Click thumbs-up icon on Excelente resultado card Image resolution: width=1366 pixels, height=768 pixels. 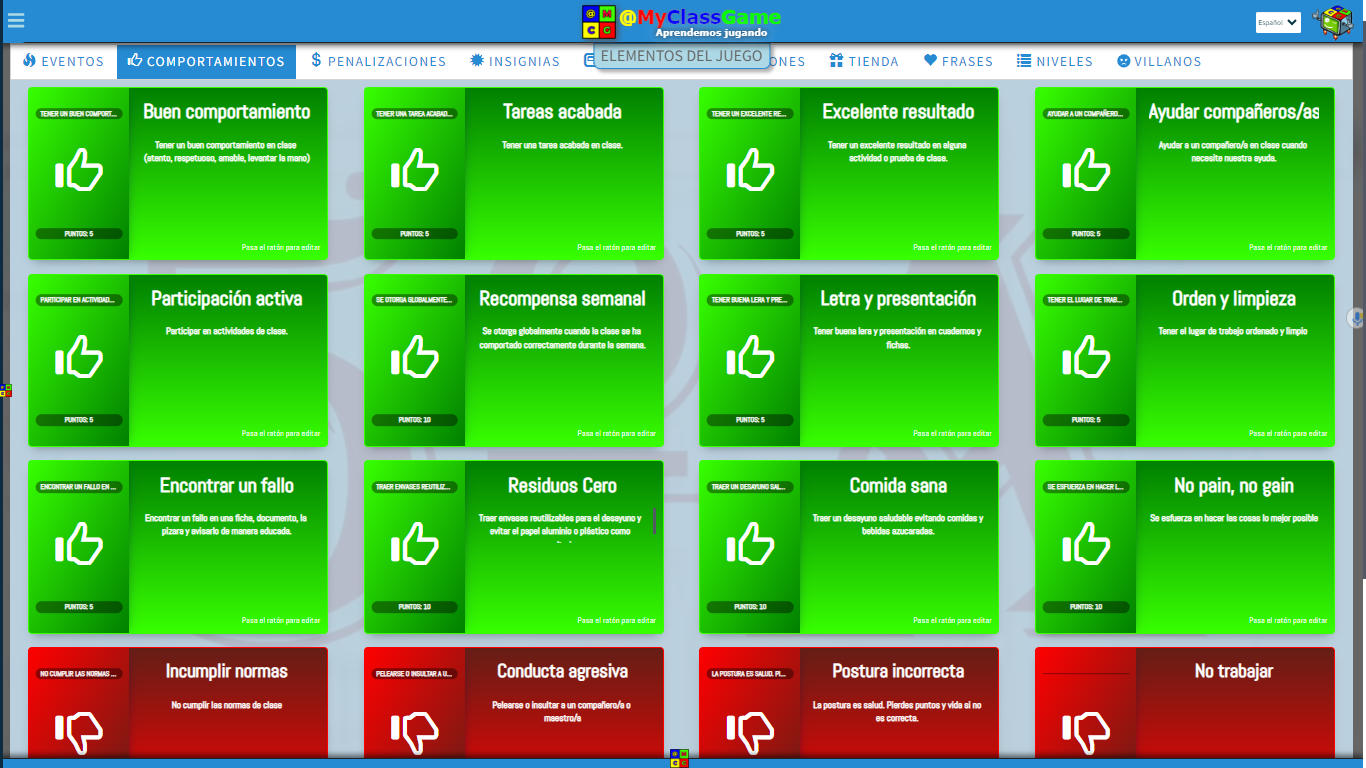750,170
